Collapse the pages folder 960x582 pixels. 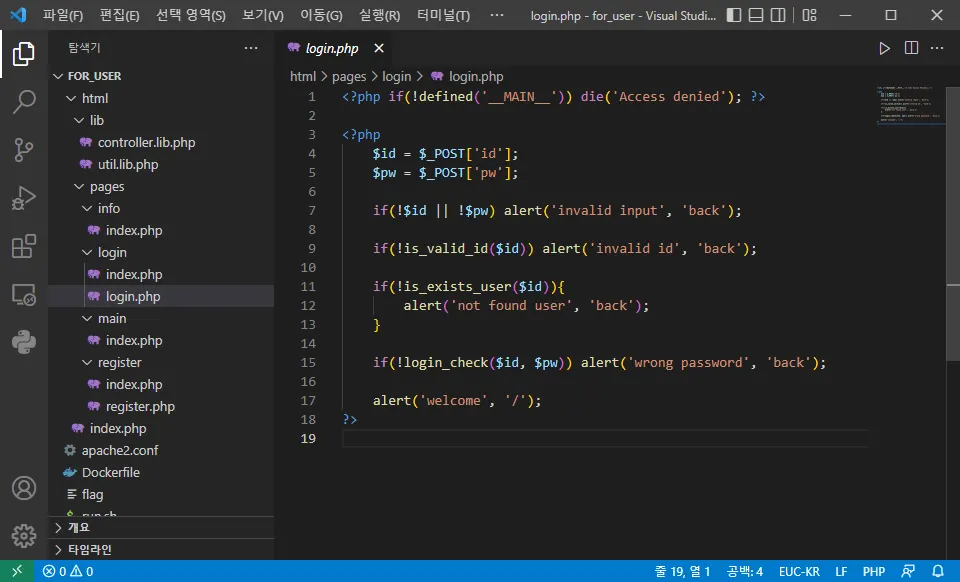[106, 186]
